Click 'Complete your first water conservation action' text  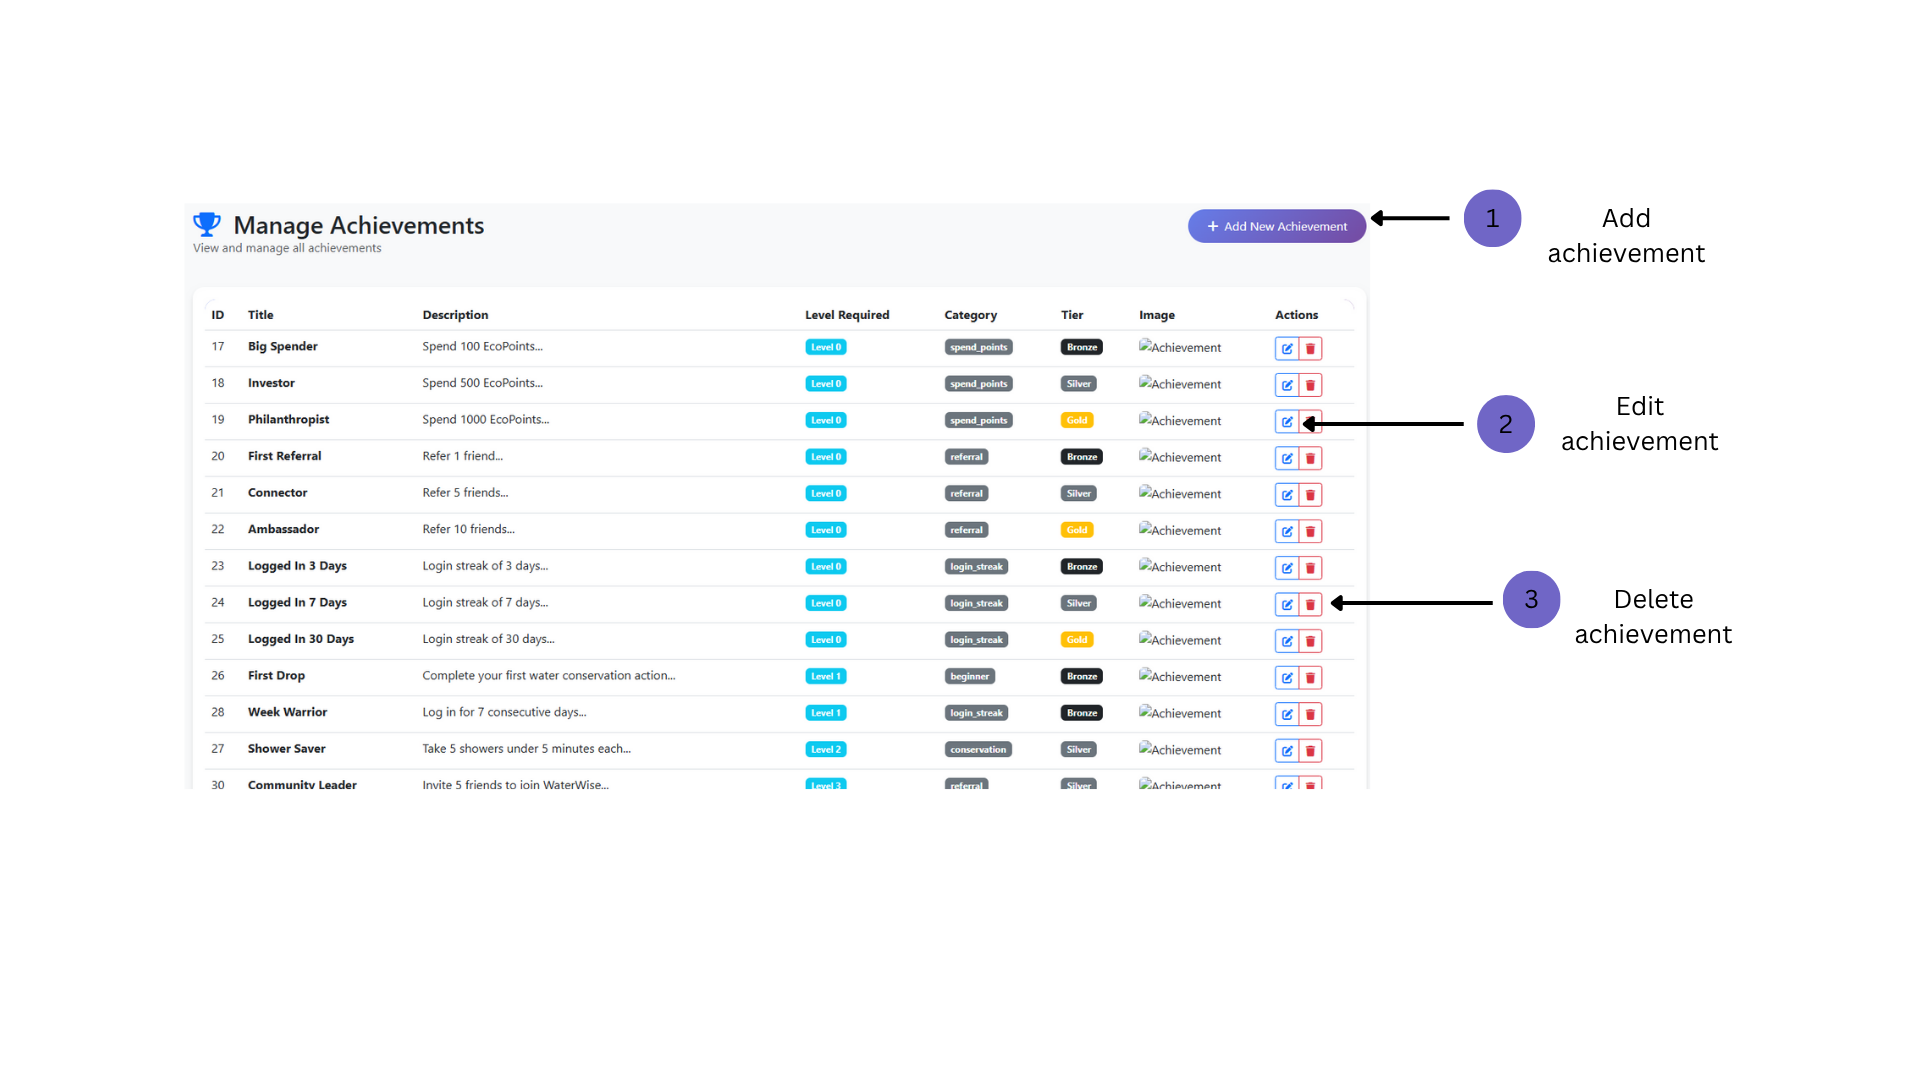(x=548, y=676)
